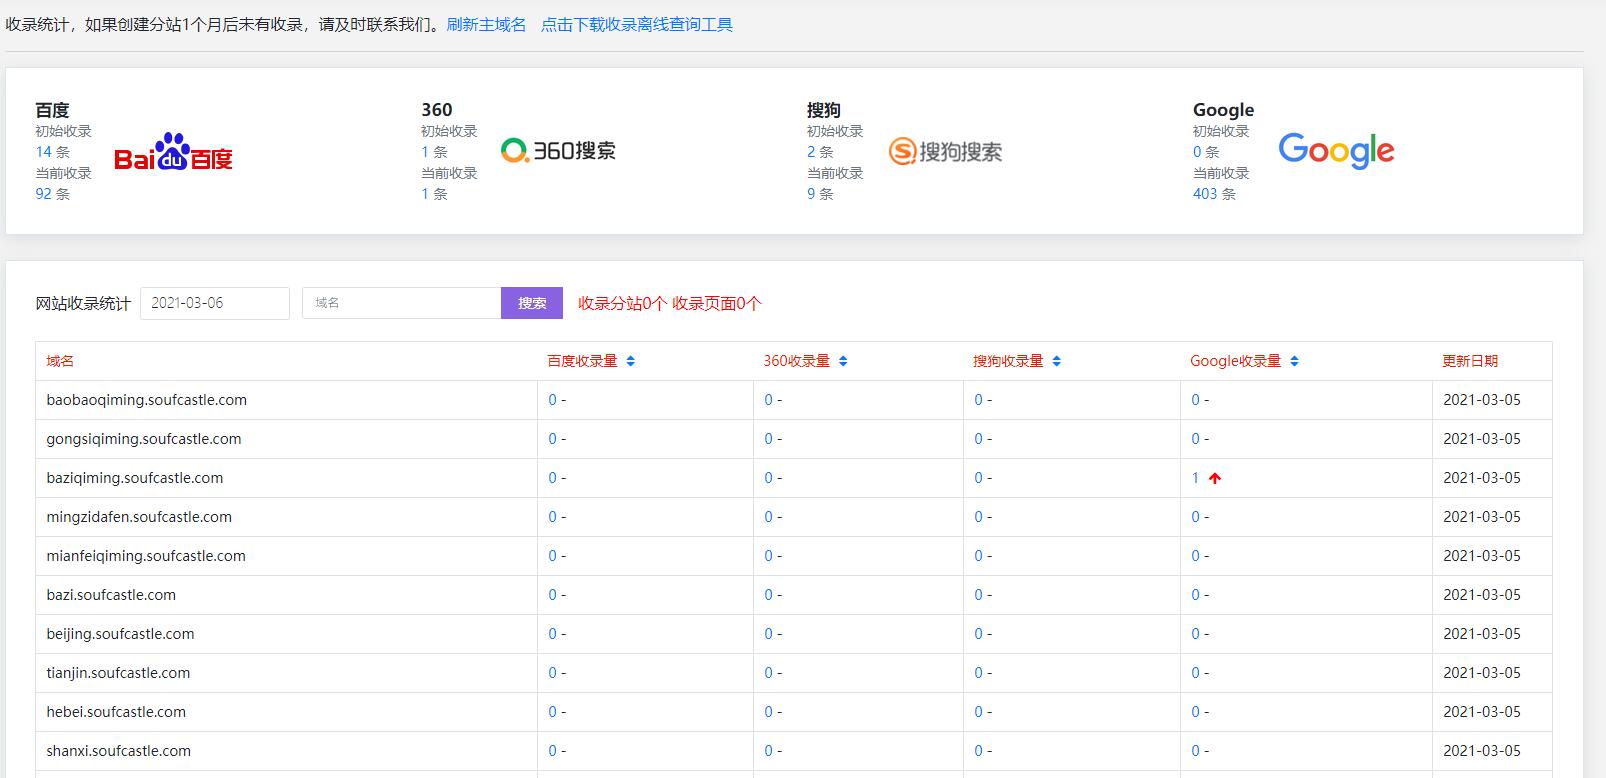The width and height of the screenshot is (1606, 778).
Task: Click the Google logo
Action: 1336,151
